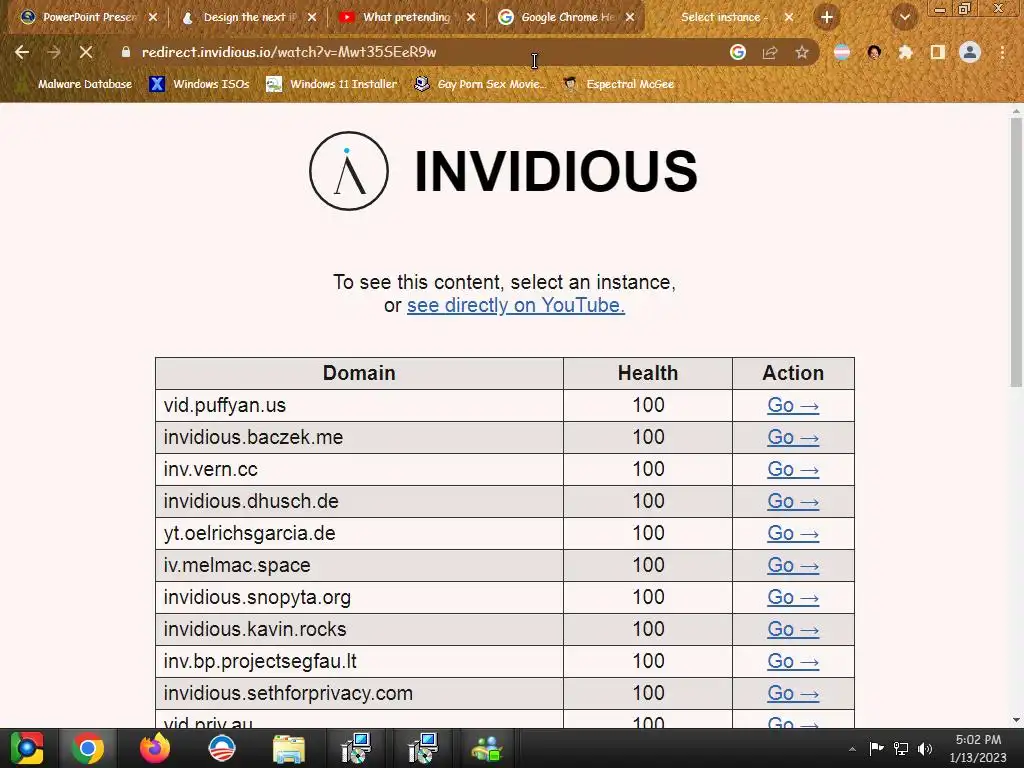Screen dimensions: 1024x768
Task: Click the page vertical scrollbar thumb
Action: [1016, 251]
